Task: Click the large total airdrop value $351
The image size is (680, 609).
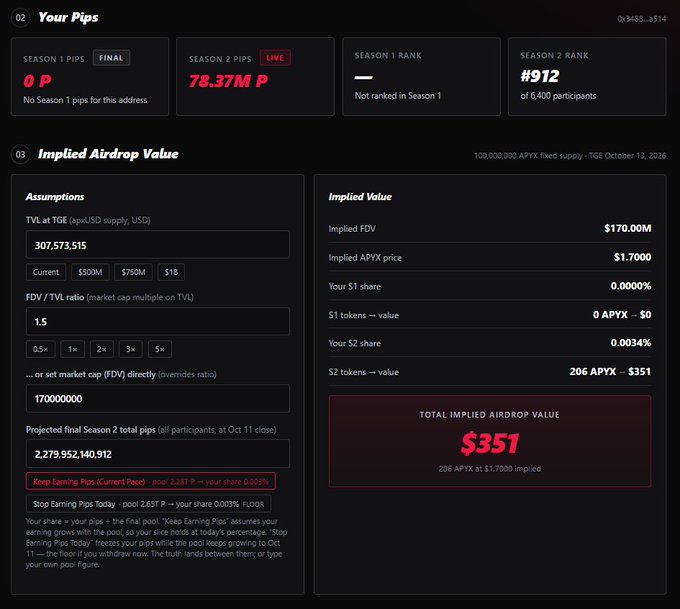Action: click(x=490, y=443)
